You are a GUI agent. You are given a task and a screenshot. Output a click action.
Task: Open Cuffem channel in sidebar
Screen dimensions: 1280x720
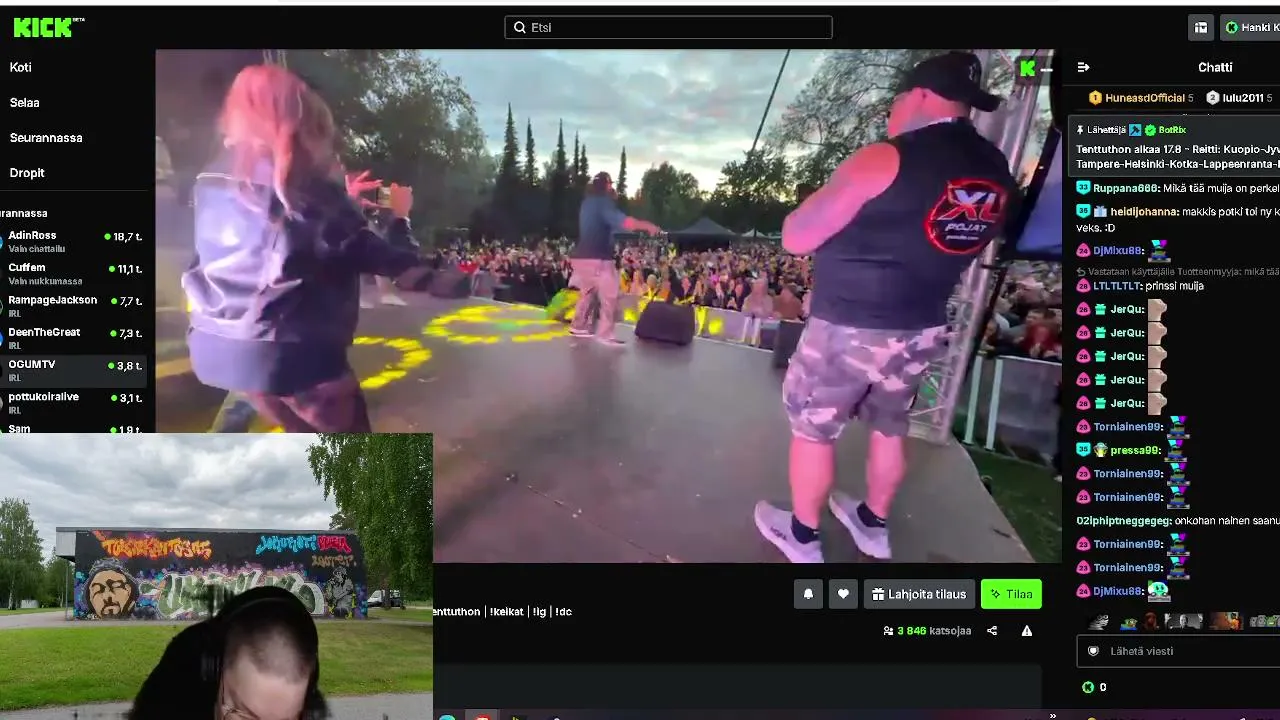pos(74,274)
